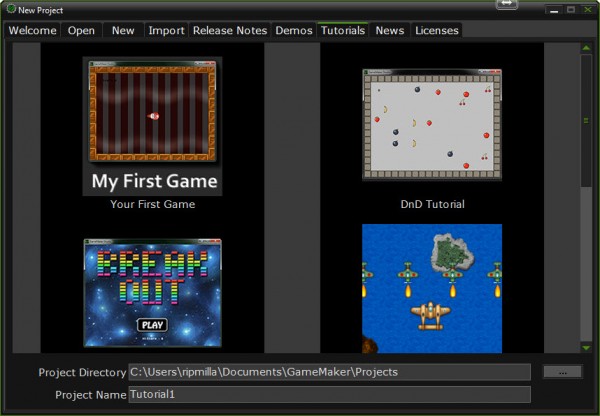Click the GameMaker logo in title bar

(x=10, y=9)
